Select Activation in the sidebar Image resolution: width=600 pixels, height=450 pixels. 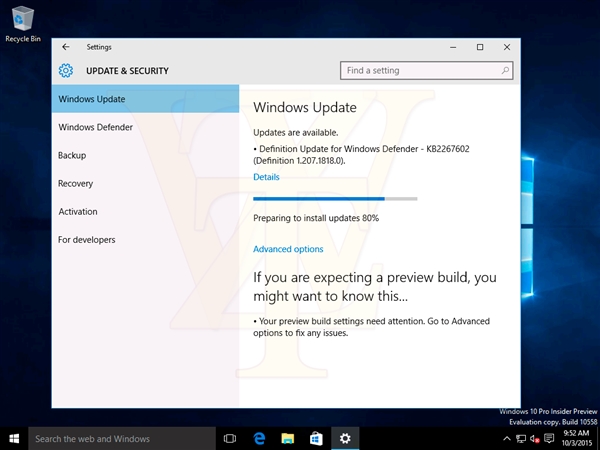pos(78,211)
